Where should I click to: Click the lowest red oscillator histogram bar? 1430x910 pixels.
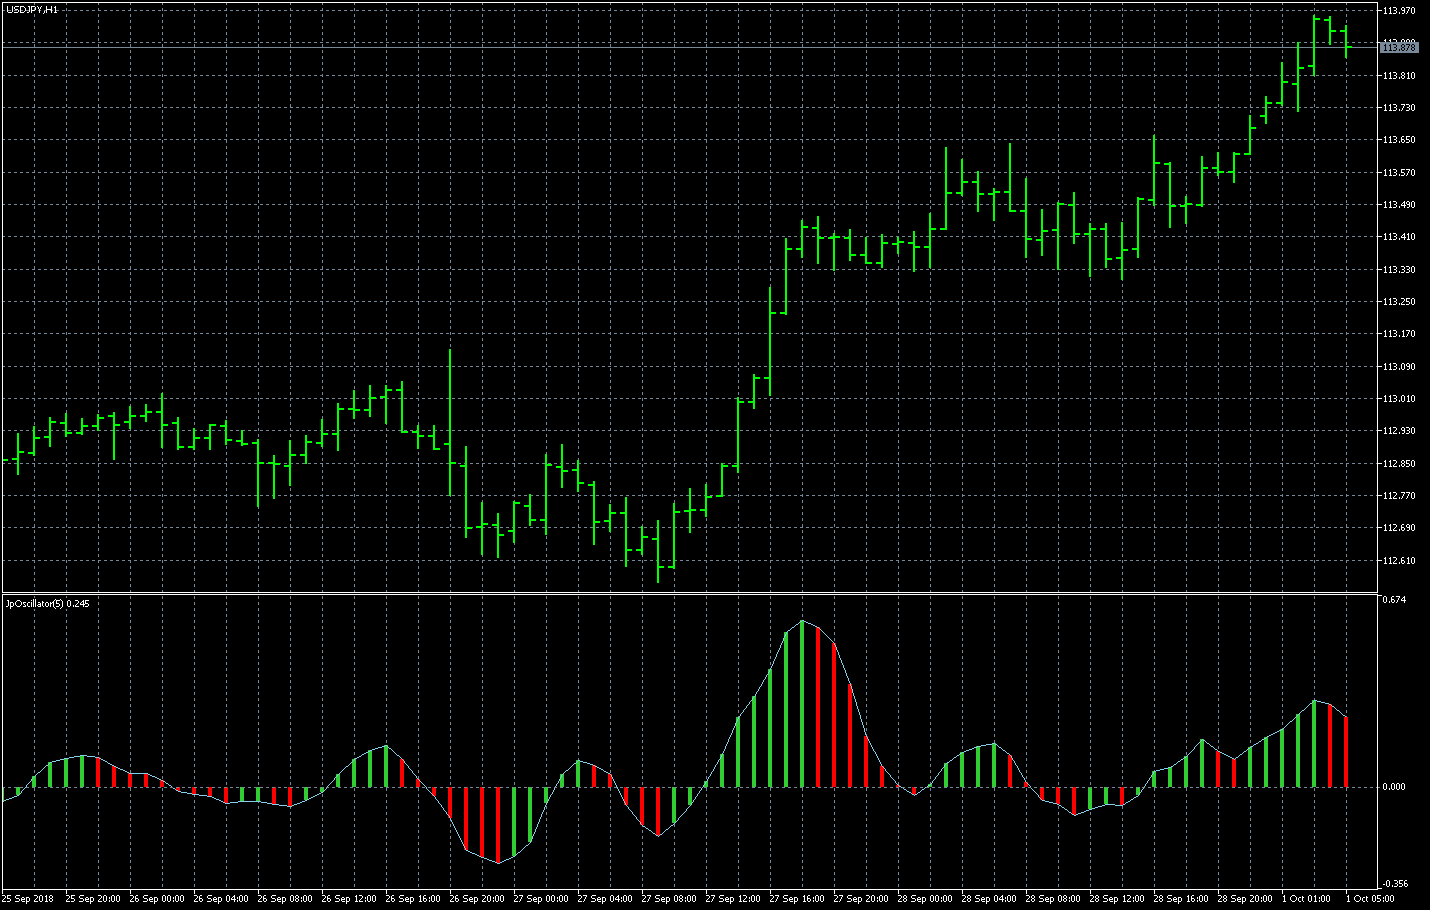[498, 824]
